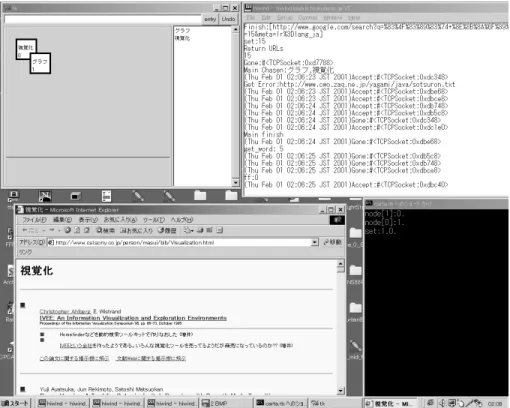Screen dimensions: 510x408
Task: Switch to carta.rb taskbar button
Action: (281, 403)
